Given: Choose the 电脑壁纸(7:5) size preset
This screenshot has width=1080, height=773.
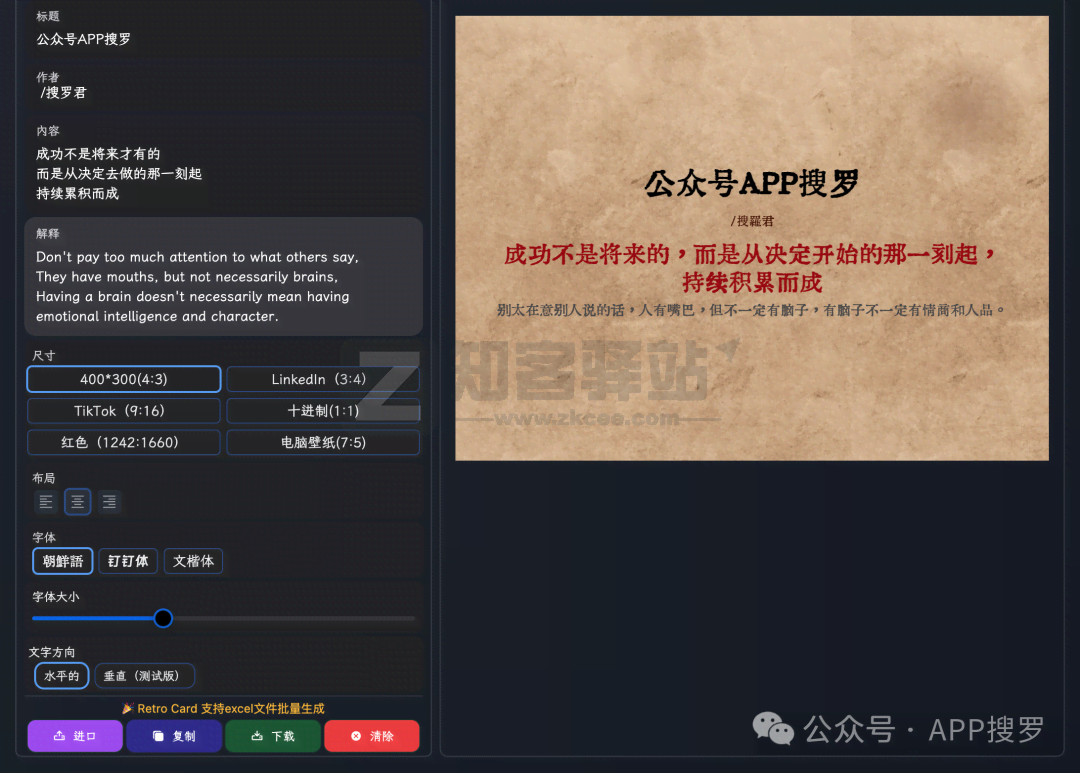Looking at the screenshot, I should [322, 442].
